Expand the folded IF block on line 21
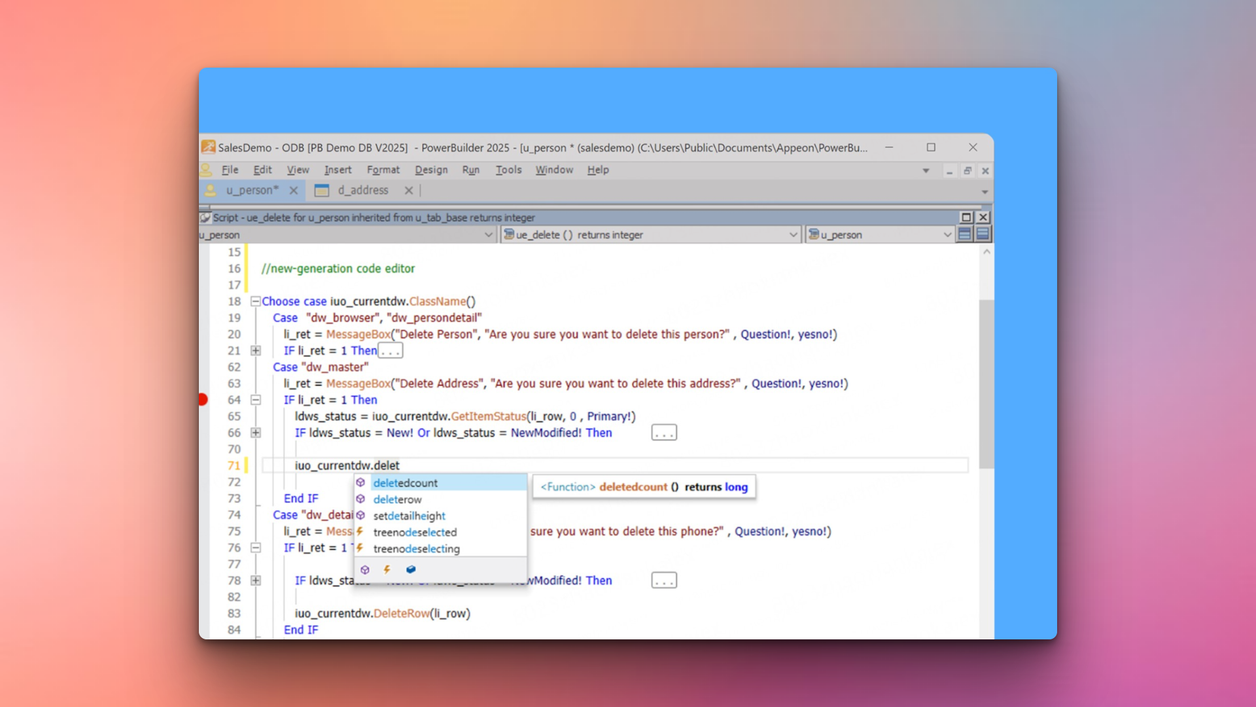1256x707 pixels. tap(256, 351)
